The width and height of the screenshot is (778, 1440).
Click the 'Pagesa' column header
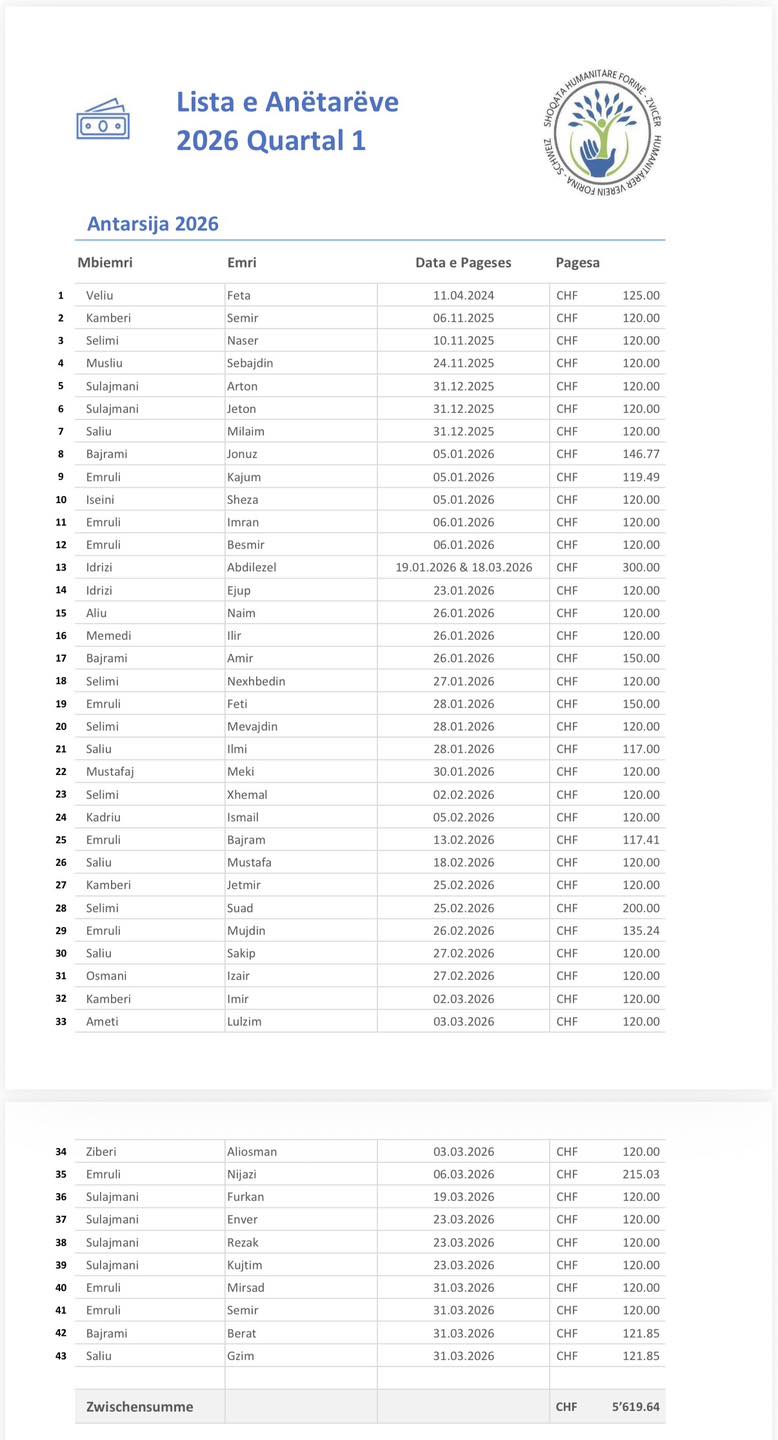(x=577, y=263)
